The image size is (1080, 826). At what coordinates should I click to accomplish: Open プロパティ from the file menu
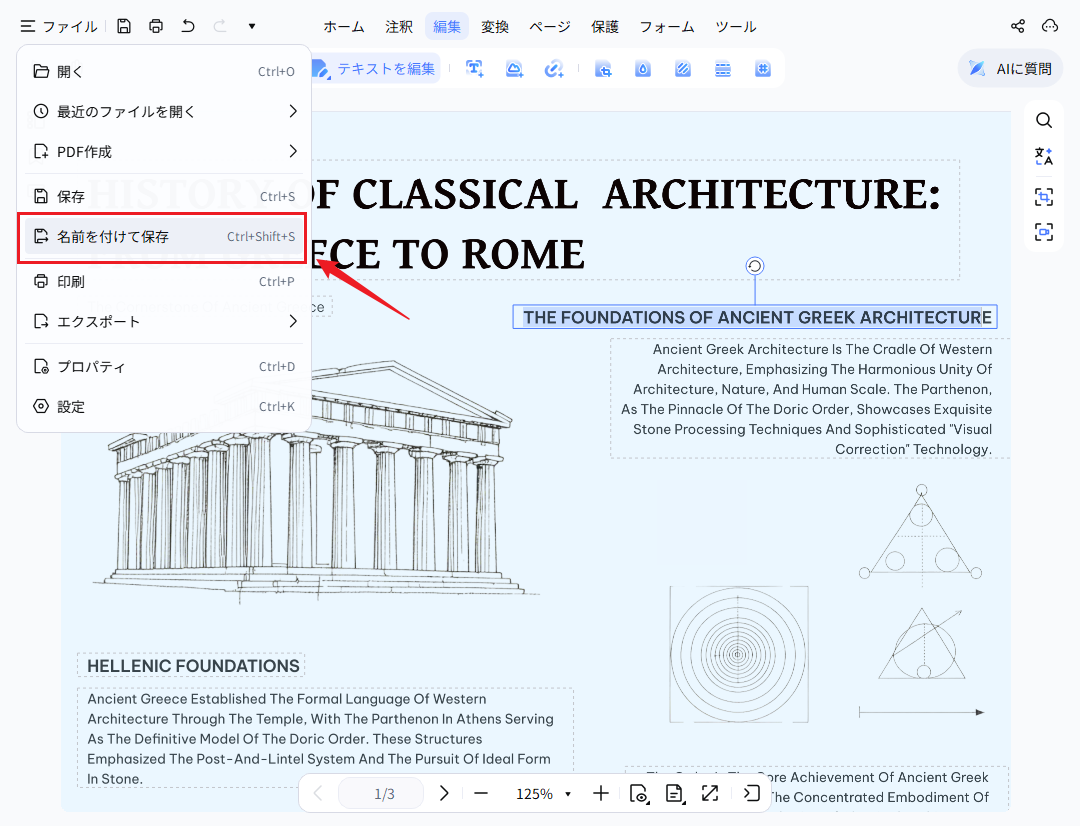[x=164, y=367]
